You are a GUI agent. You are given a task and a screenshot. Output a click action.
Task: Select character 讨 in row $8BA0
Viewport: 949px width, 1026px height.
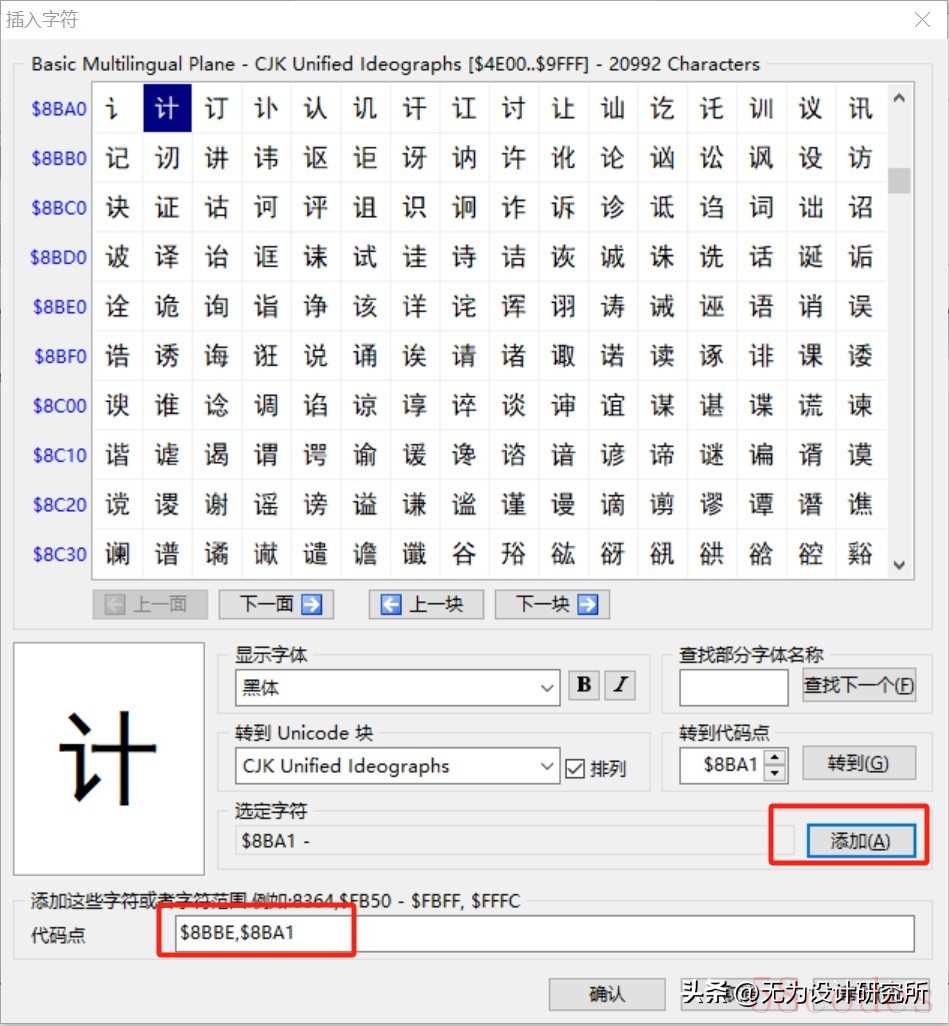(x=514, y=108)
